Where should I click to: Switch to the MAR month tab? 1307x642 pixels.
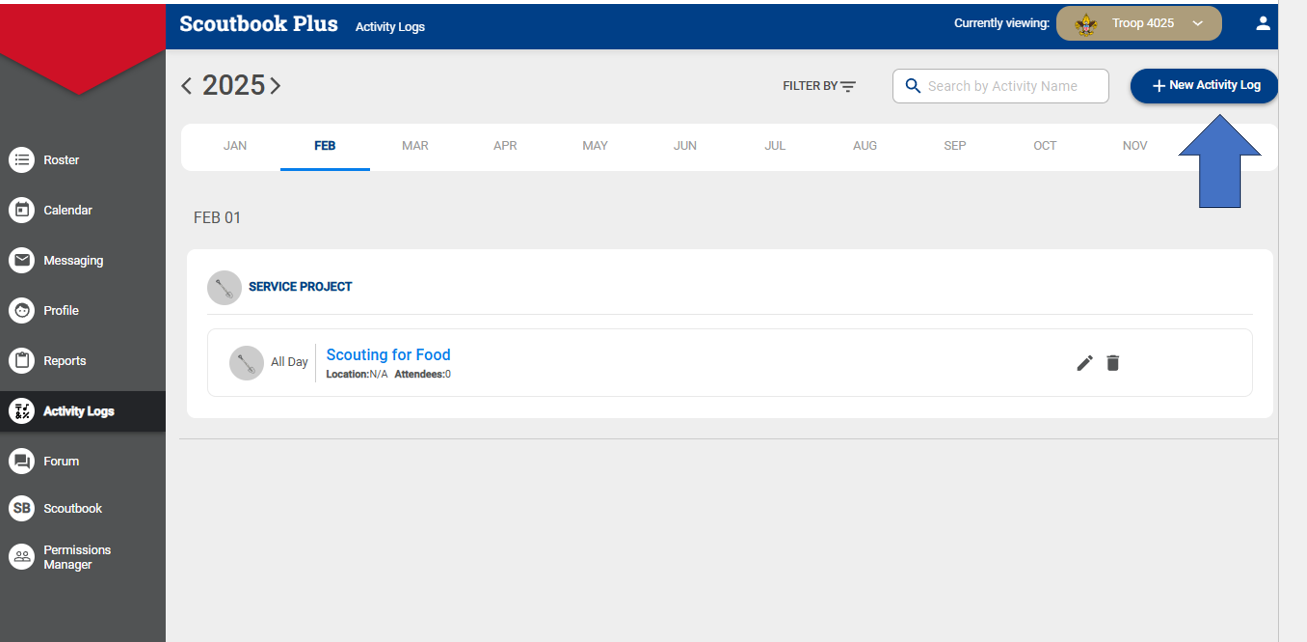415,146
